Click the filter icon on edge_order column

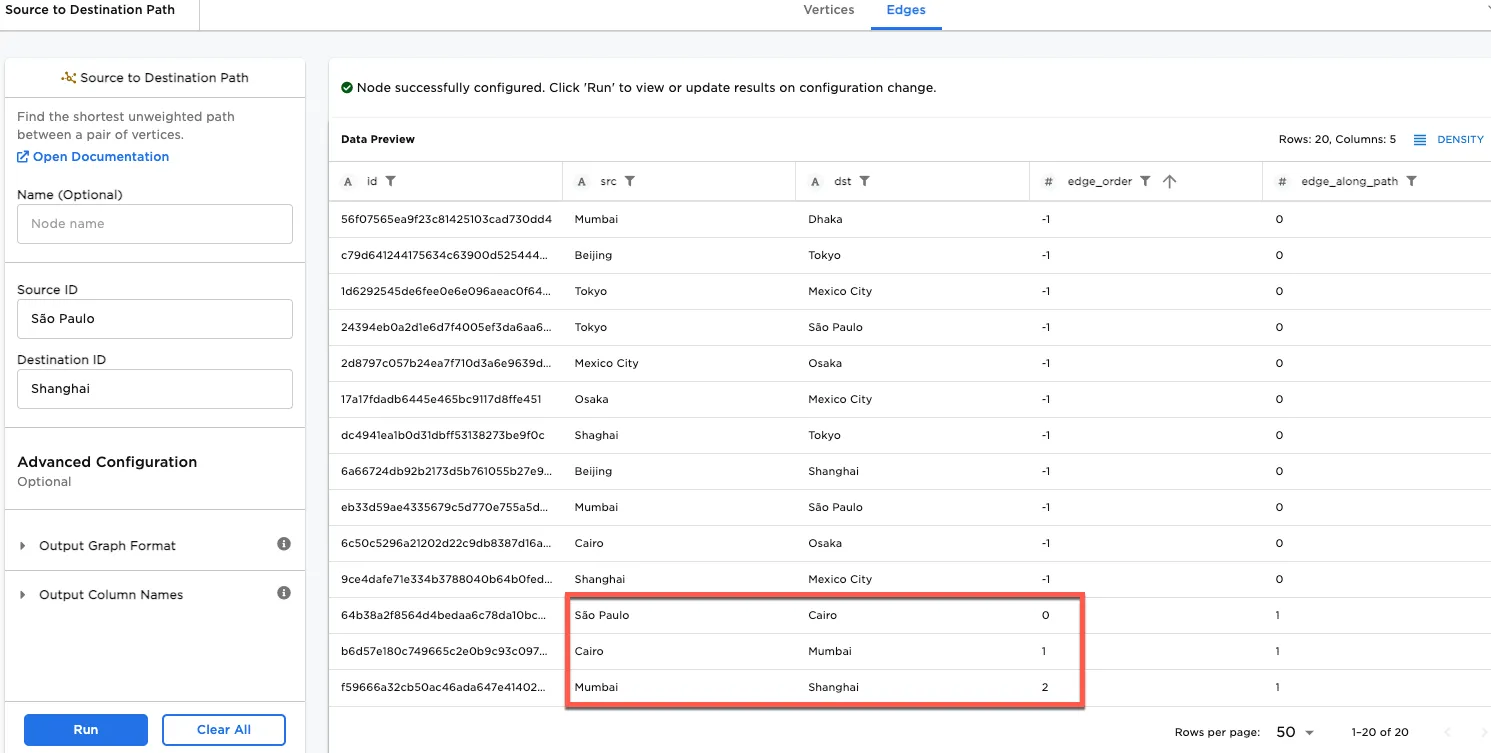(1145, 182)
